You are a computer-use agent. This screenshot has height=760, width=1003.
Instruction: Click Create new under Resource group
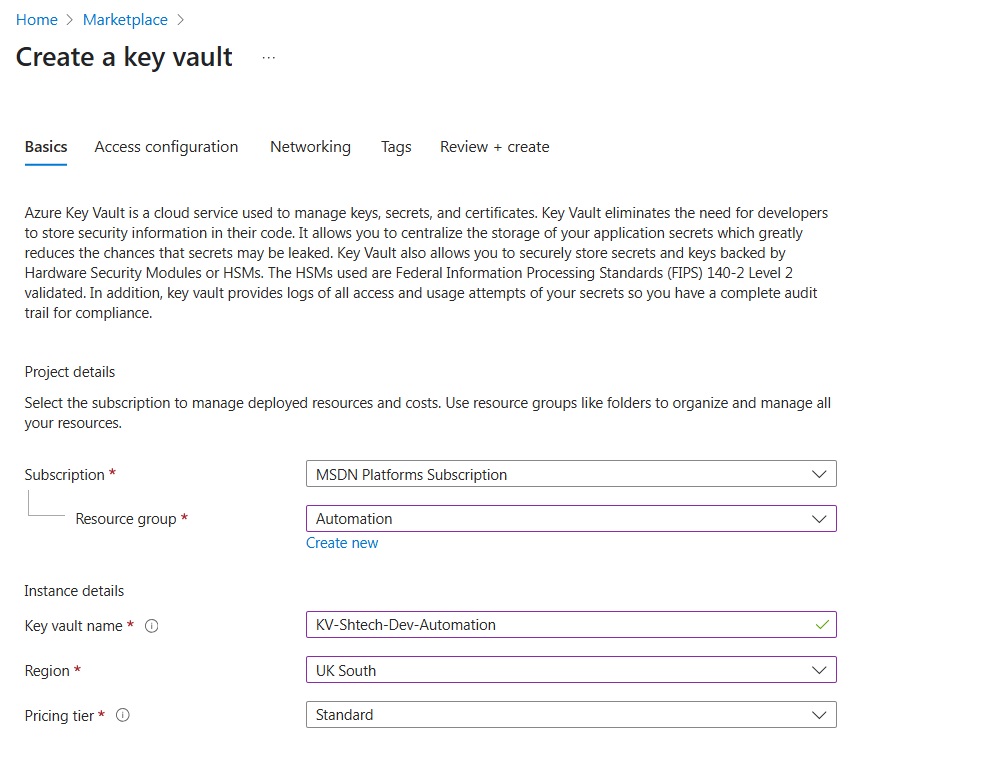[342, 542]
